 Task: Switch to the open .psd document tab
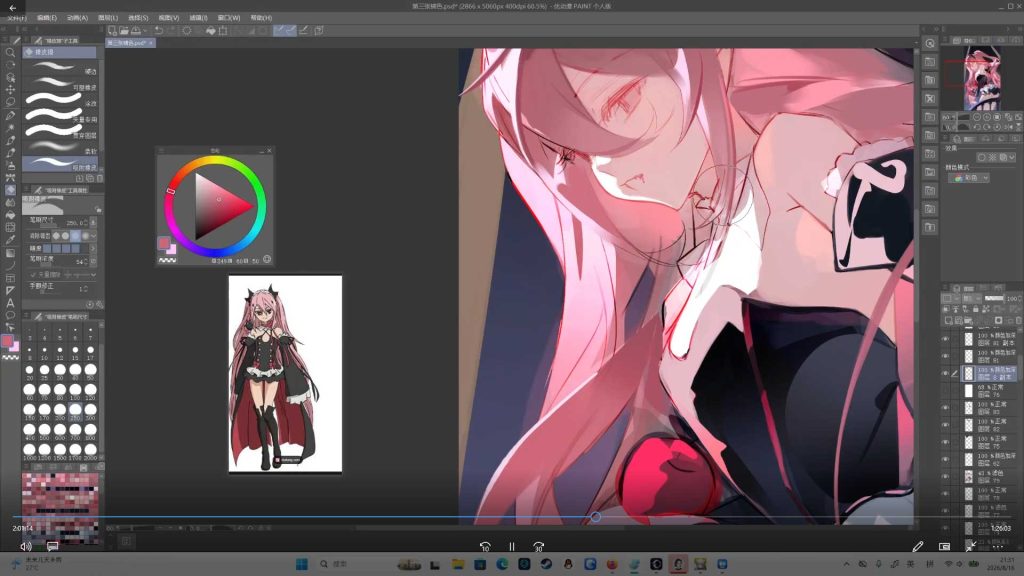coord(130,43)
